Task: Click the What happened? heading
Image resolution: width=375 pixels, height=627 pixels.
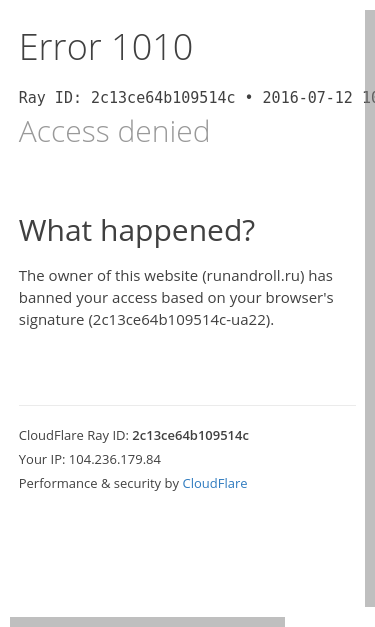Action: tap(137, 230)
